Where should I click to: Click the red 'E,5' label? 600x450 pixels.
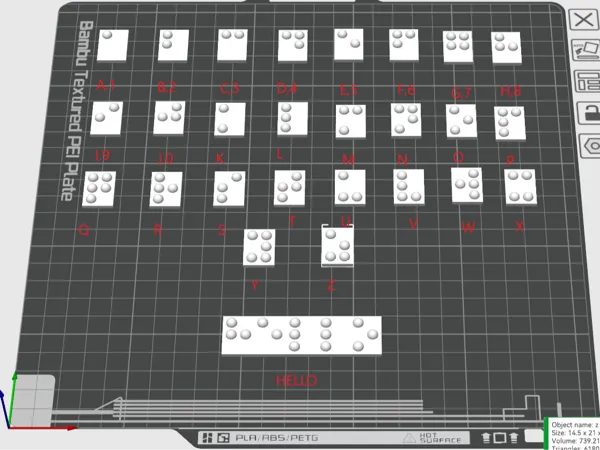pyautogui.click(x=349, y=90)
